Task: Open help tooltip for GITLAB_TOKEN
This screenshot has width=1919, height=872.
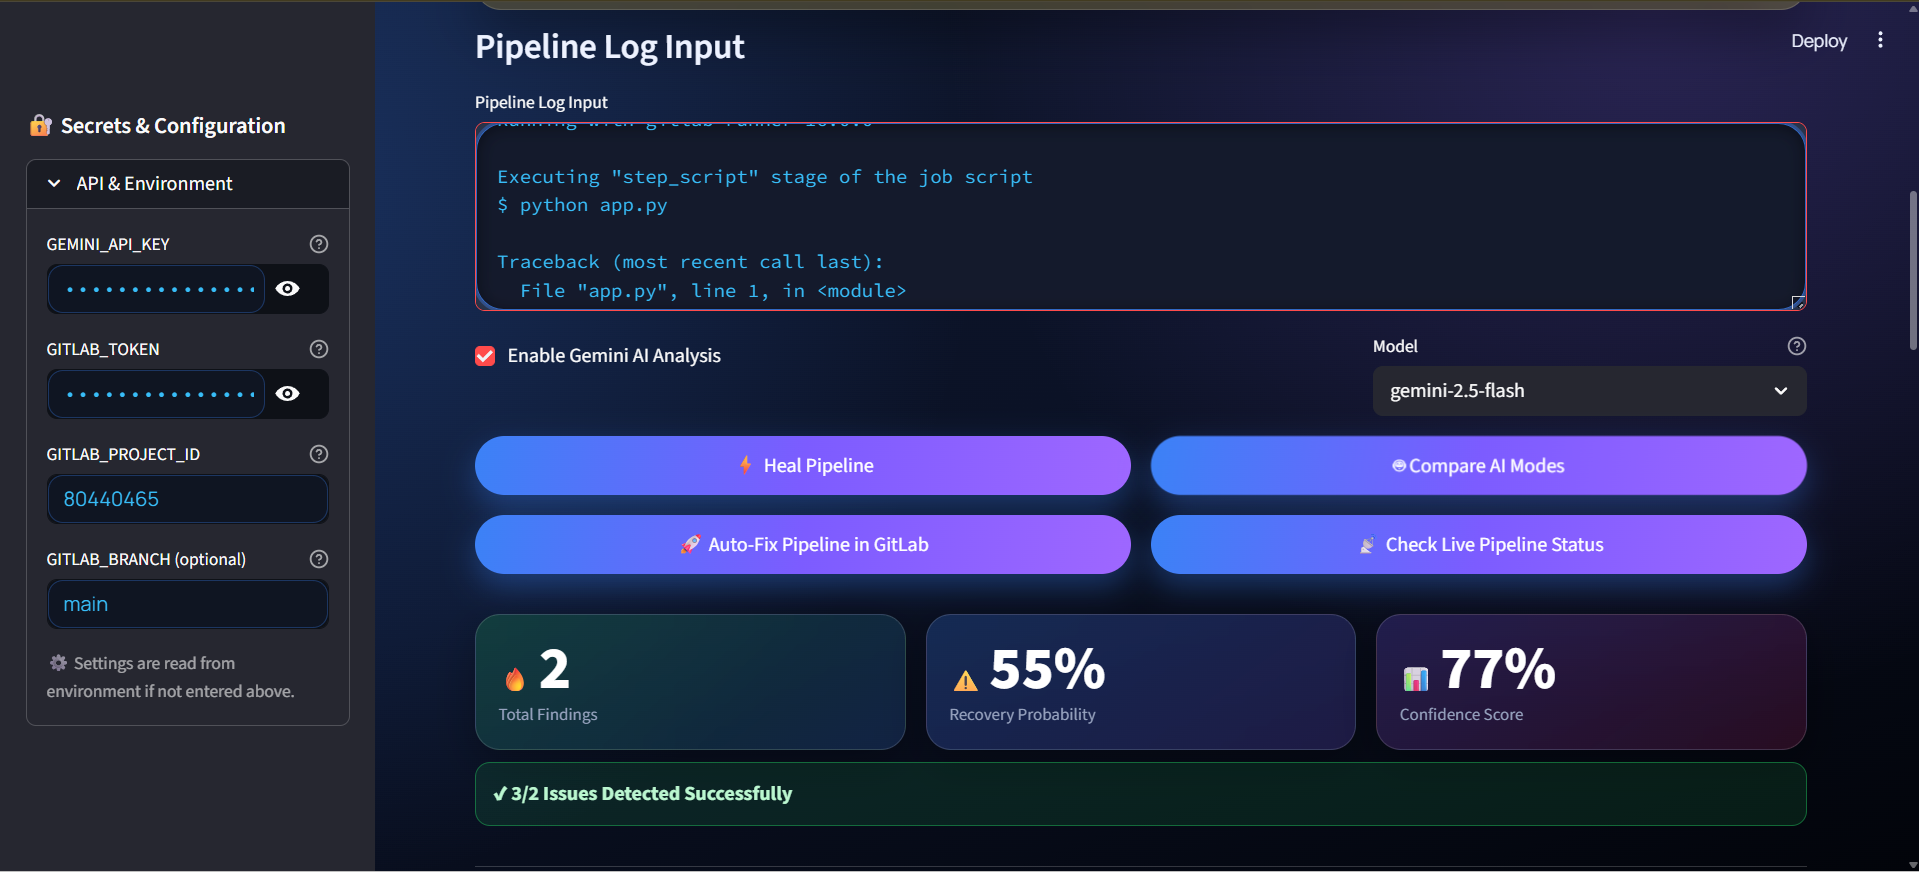Action: [319, 349]
